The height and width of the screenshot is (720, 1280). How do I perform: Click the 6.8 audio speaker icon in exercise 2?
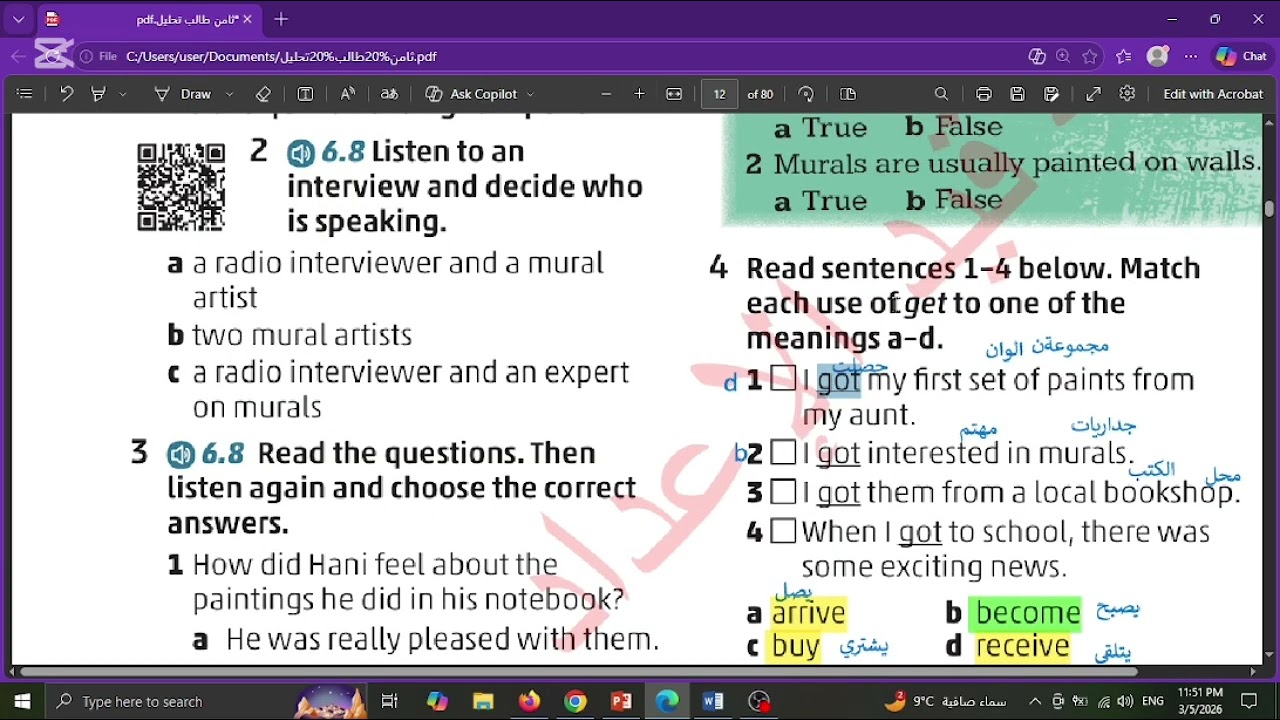301,153
